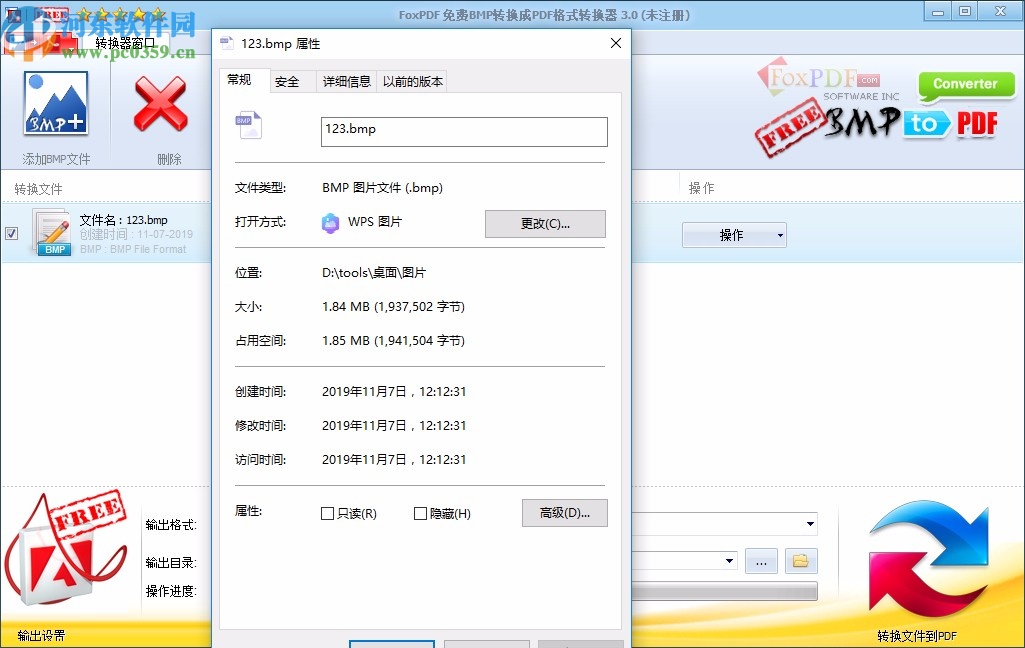
Task: Click the 更改(C)... change button
Action: click(x=545, y=223)
